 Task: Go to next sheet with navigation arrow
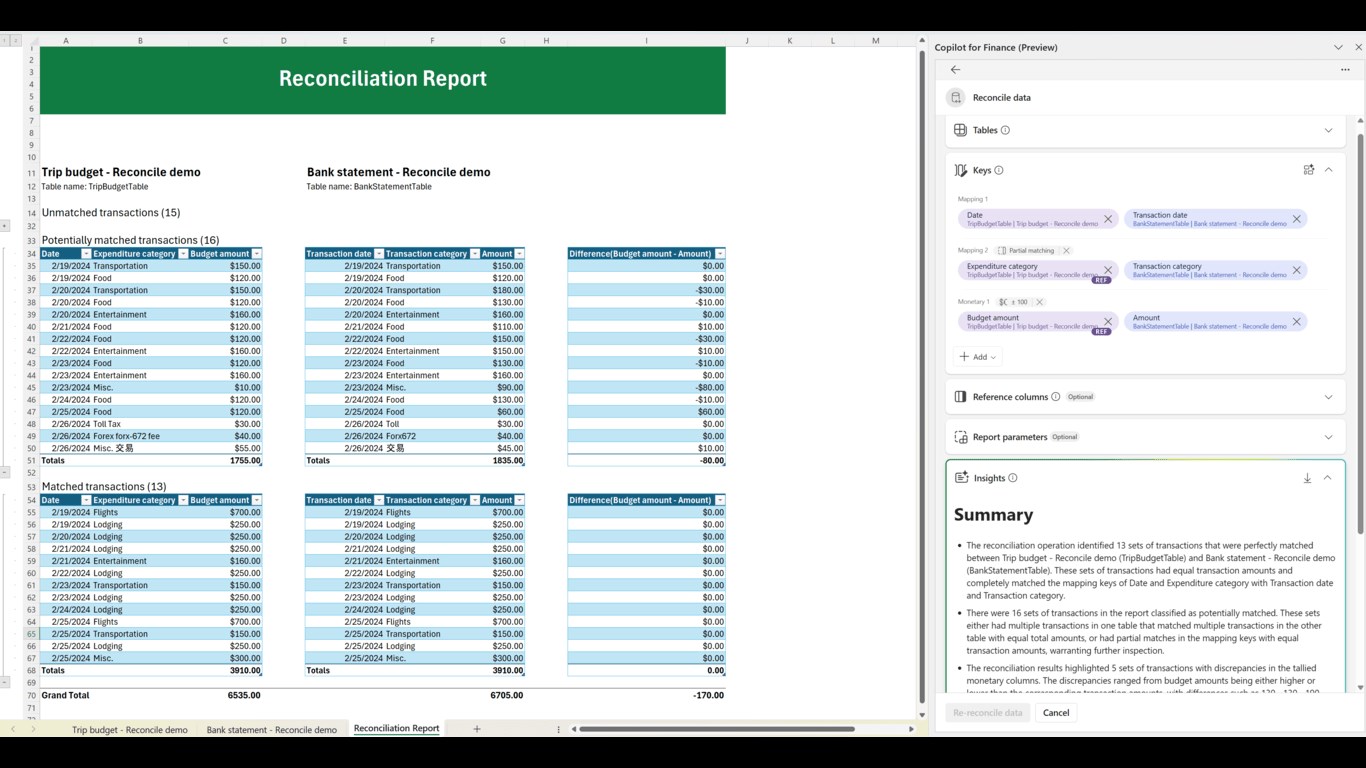(33, 730)
